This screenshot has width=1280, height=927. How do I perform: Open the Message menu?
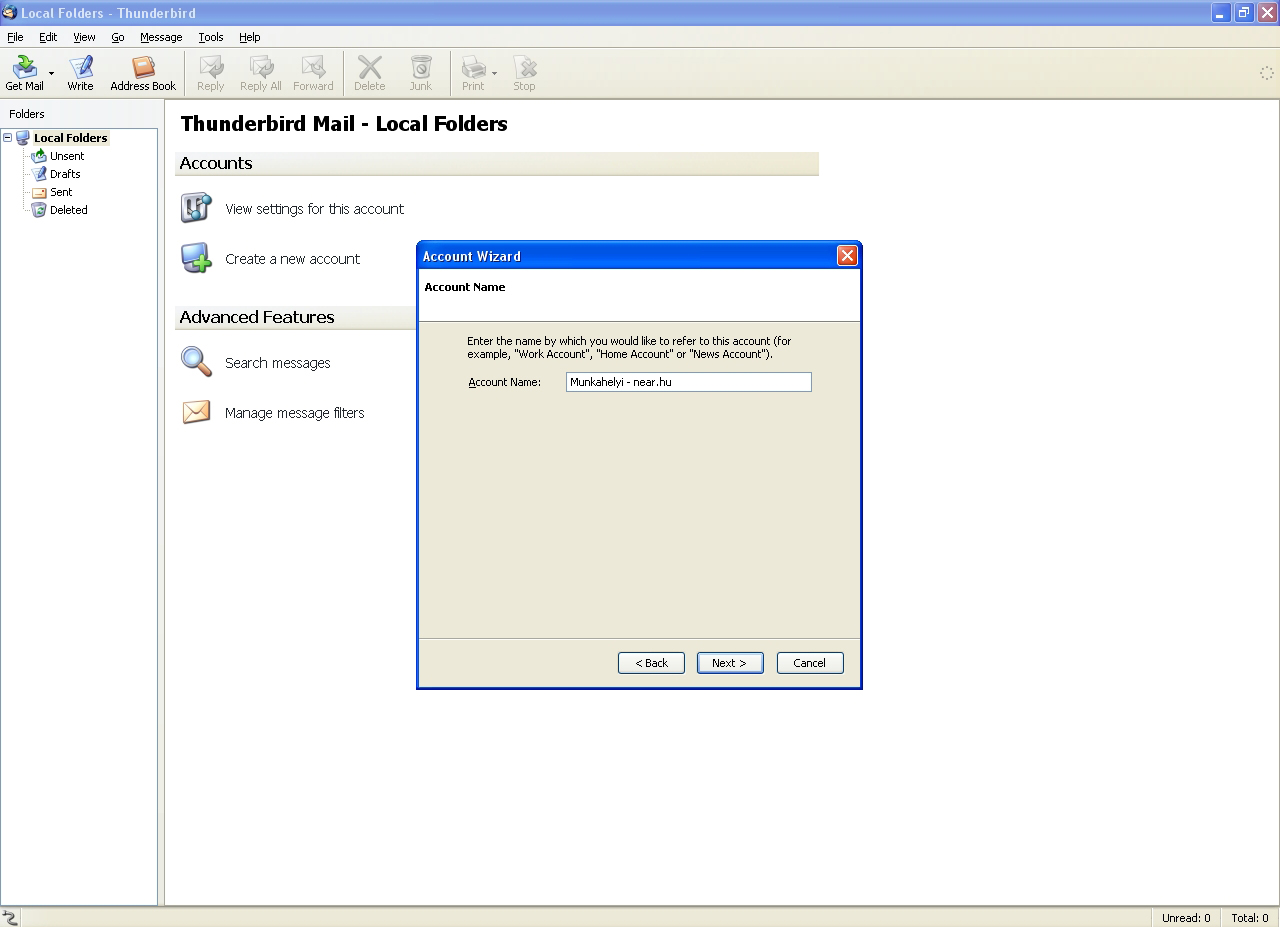[x=161, y=37]
